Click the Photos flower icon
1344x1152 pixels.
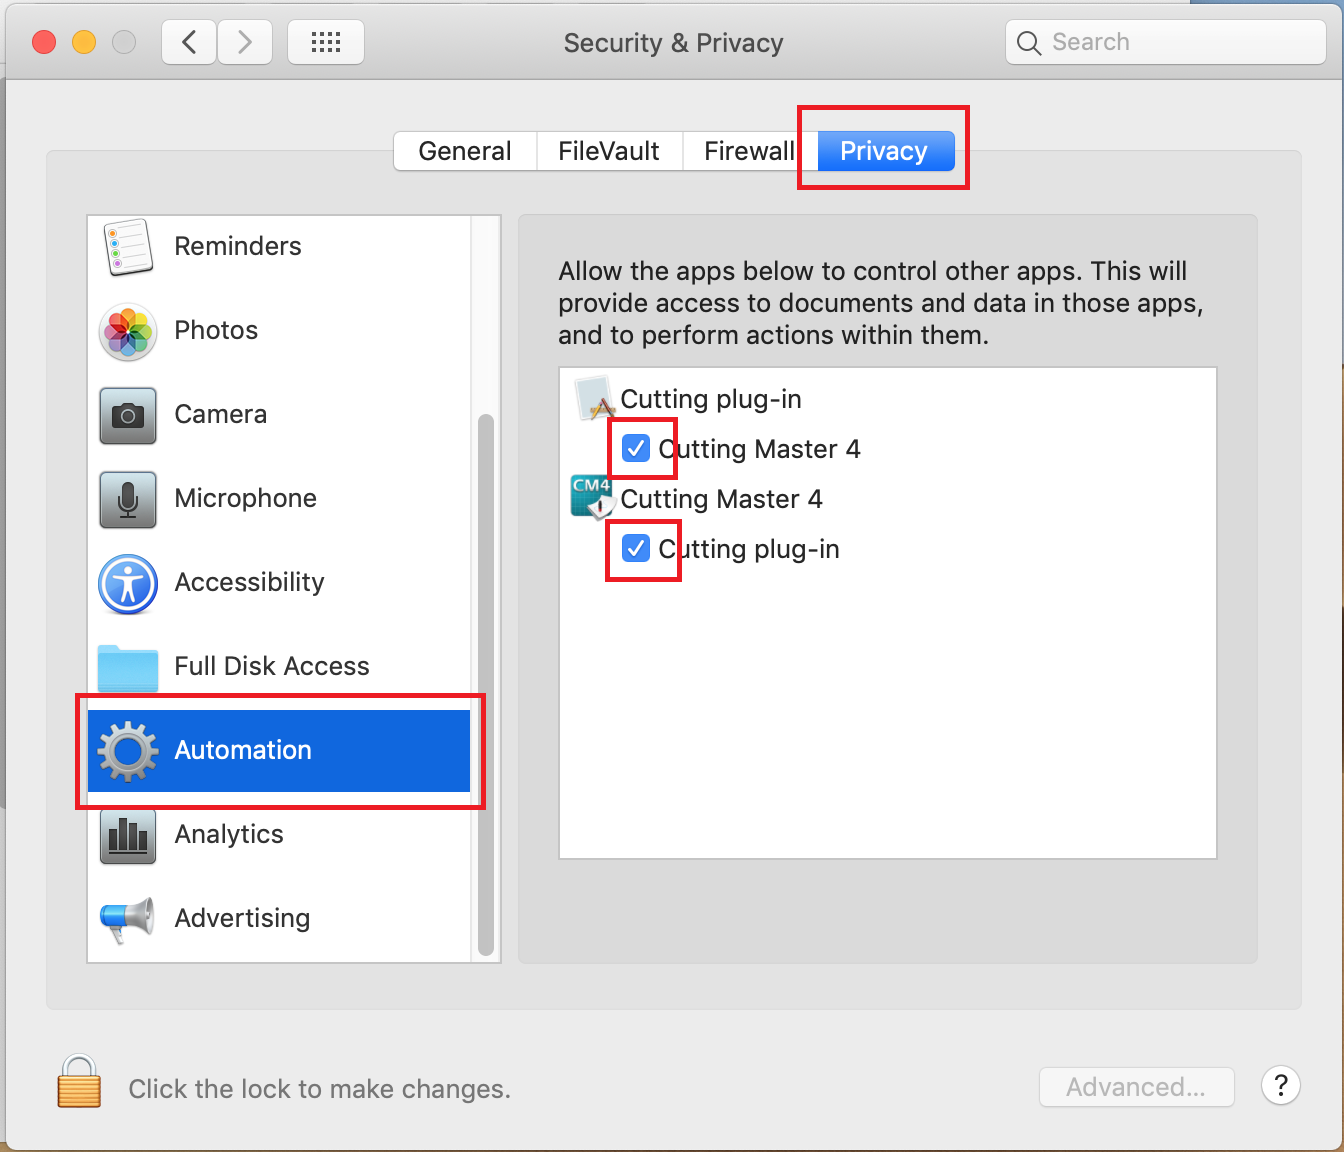pyautogui.click(x=128, y=332)
